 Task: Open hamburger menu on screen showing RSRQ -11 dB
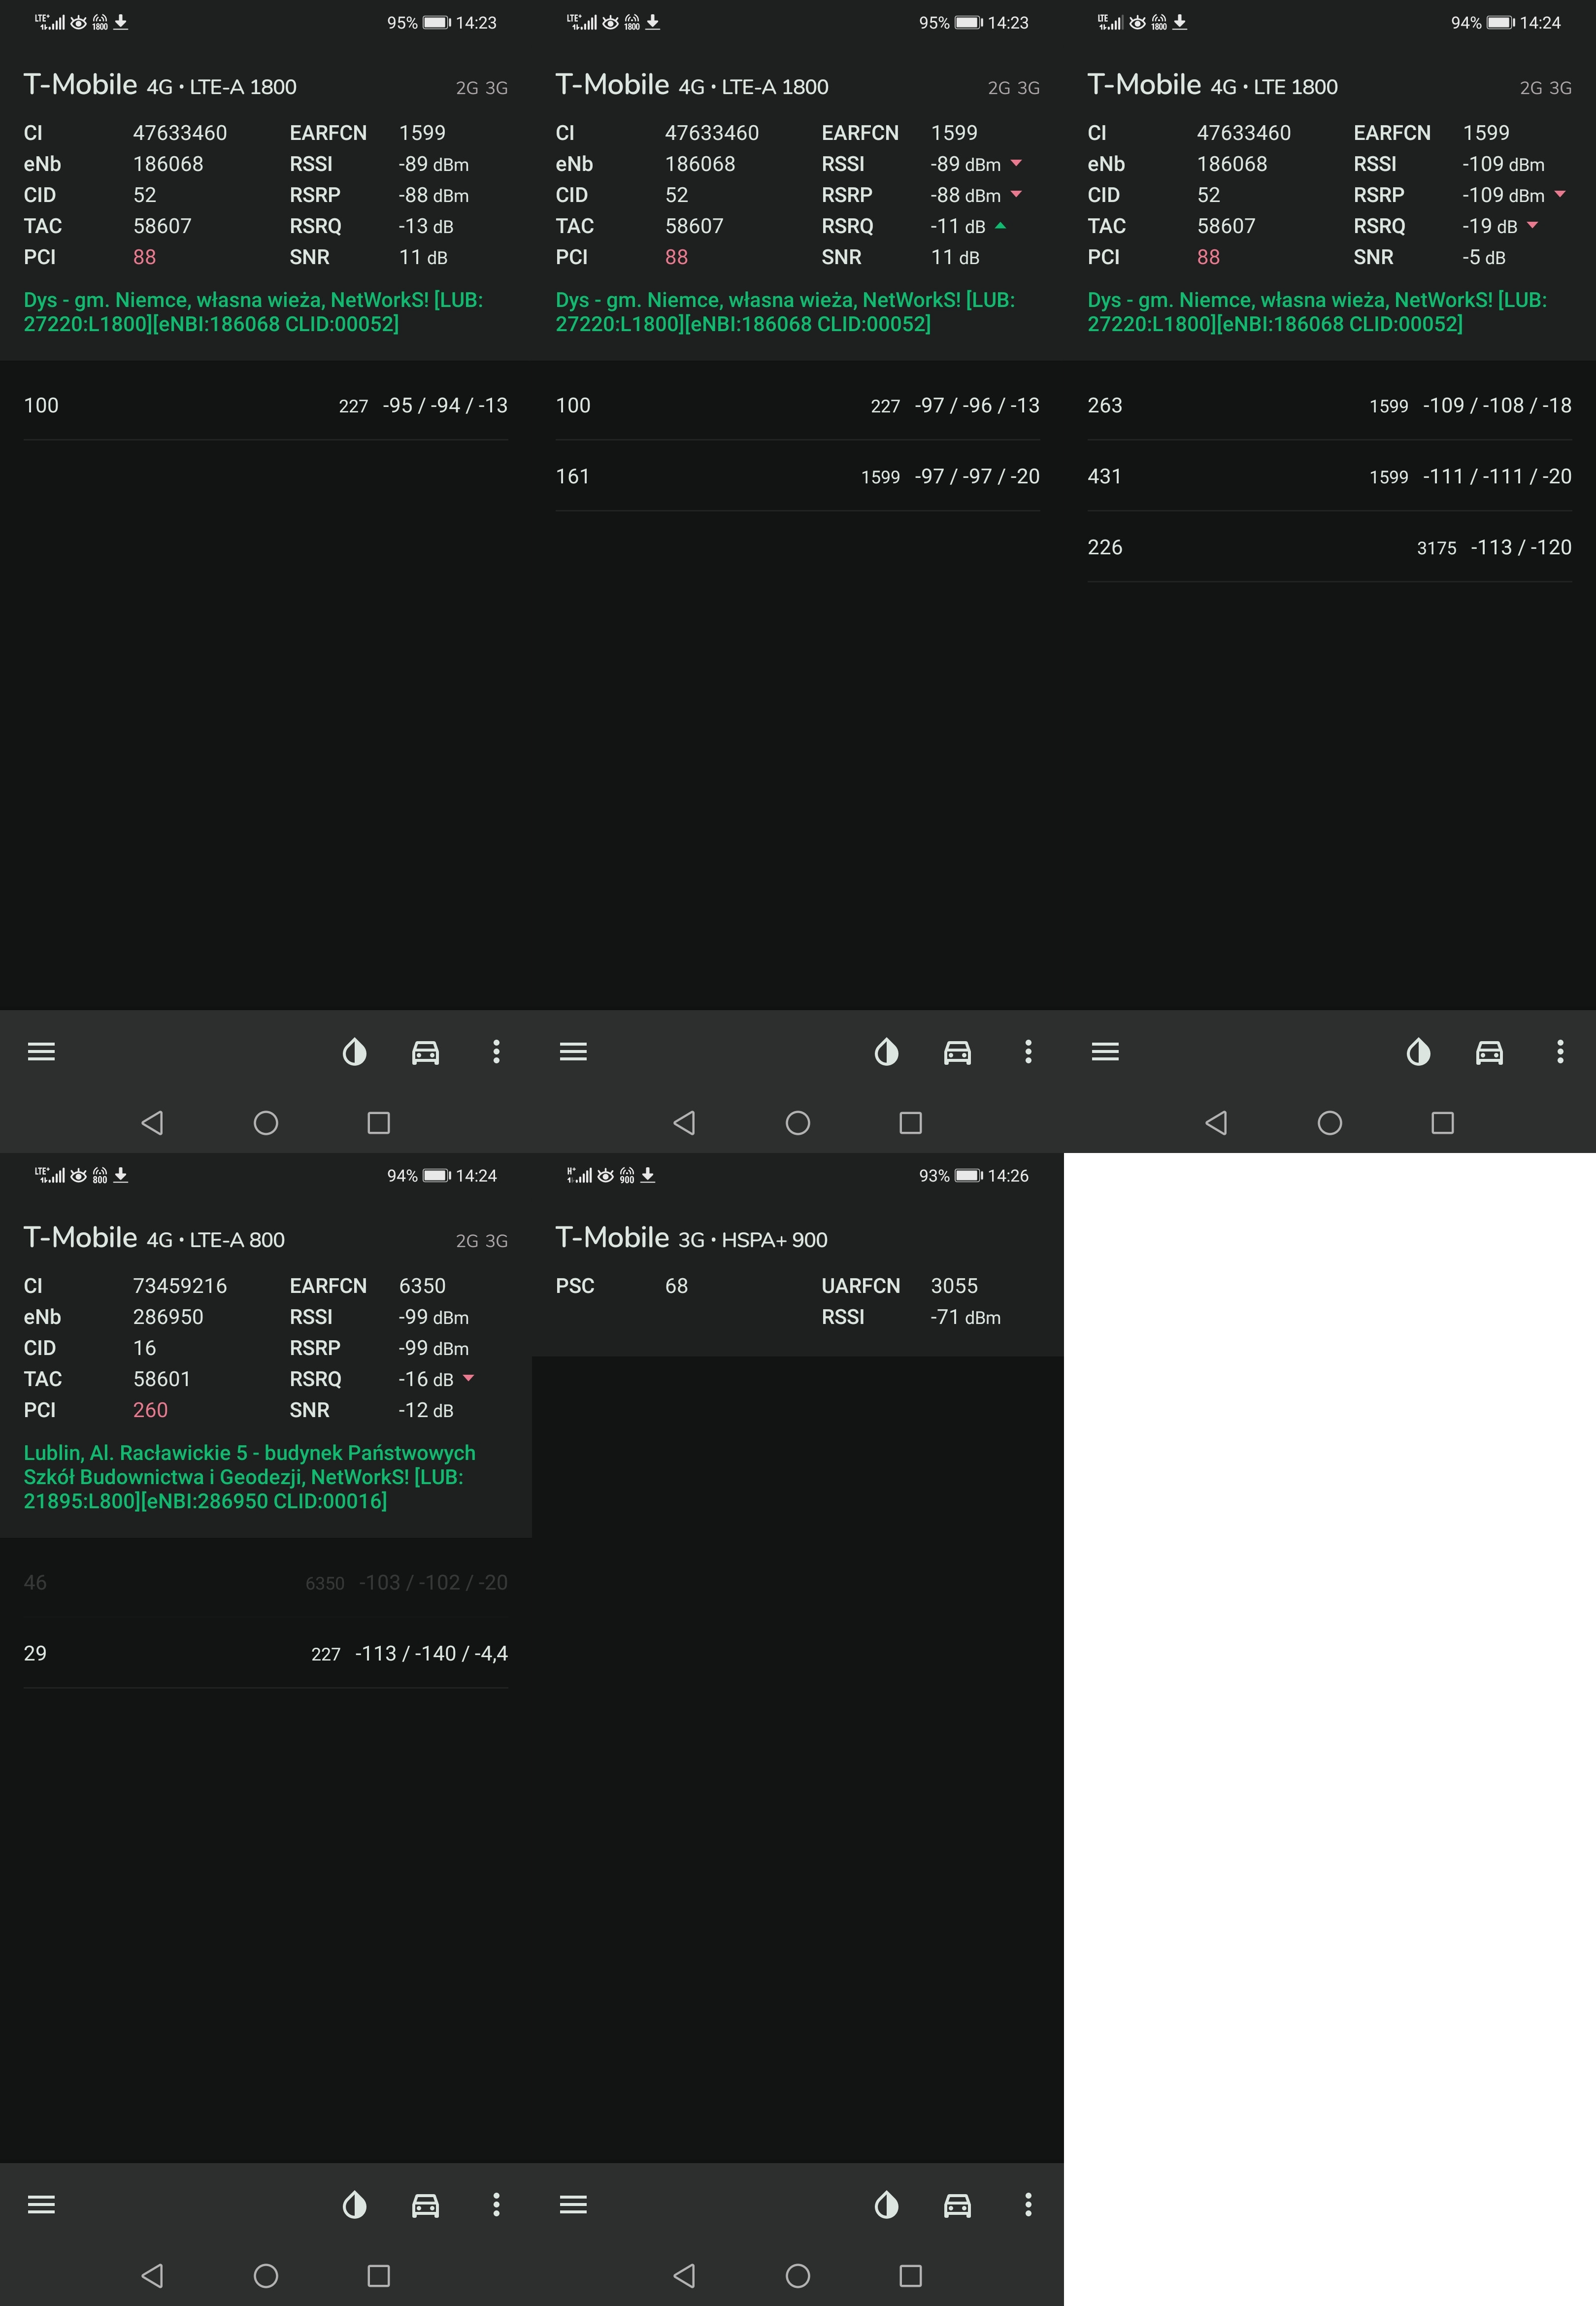click(573, 1051)
